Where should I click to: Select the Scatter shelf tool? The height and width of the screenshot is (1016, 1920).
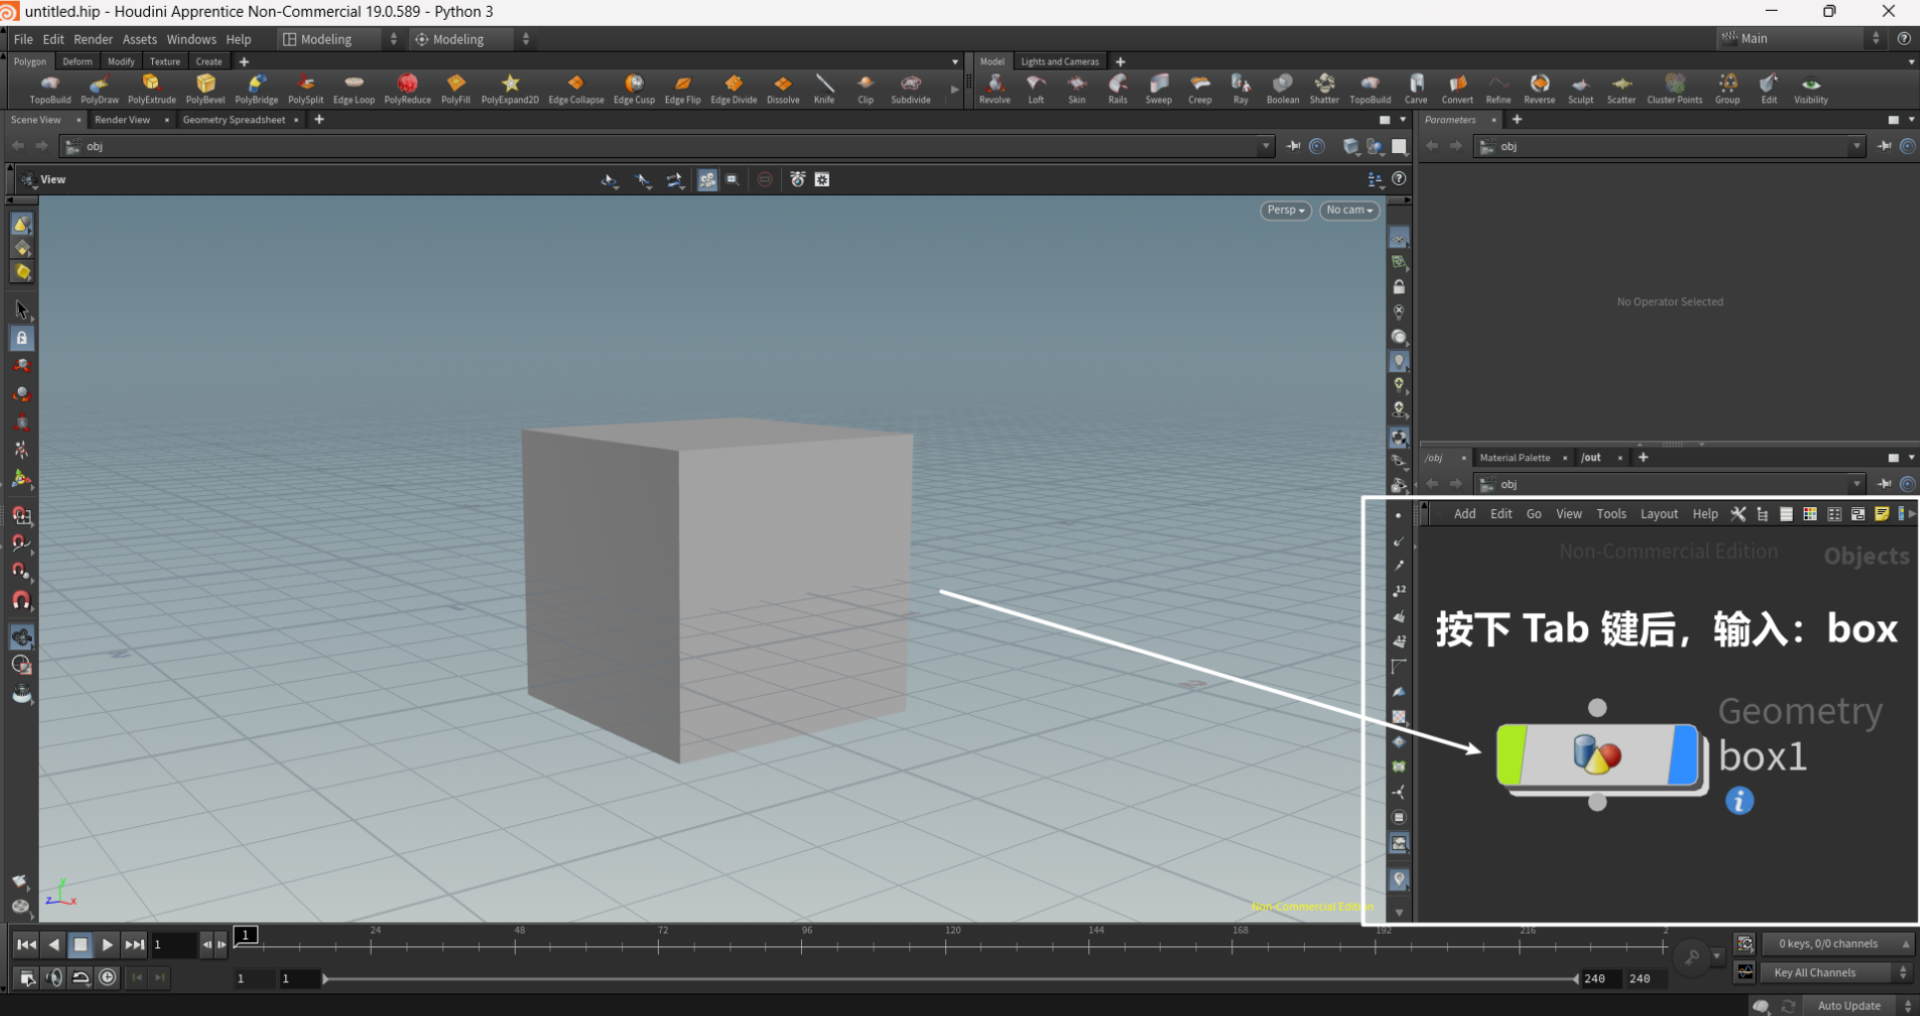click(1622, 88)
